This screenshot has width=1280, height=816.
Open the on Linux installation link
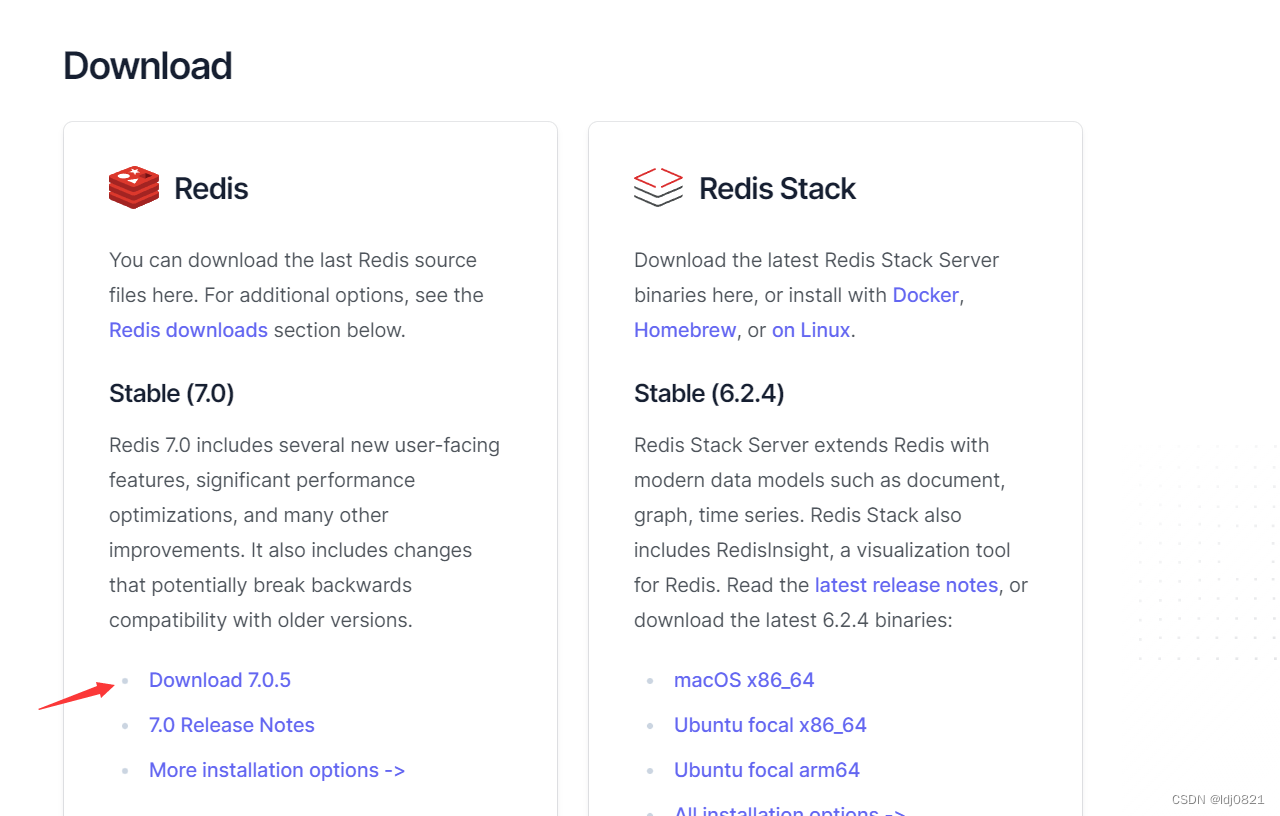pyautogui.click(x=810, y=330)
